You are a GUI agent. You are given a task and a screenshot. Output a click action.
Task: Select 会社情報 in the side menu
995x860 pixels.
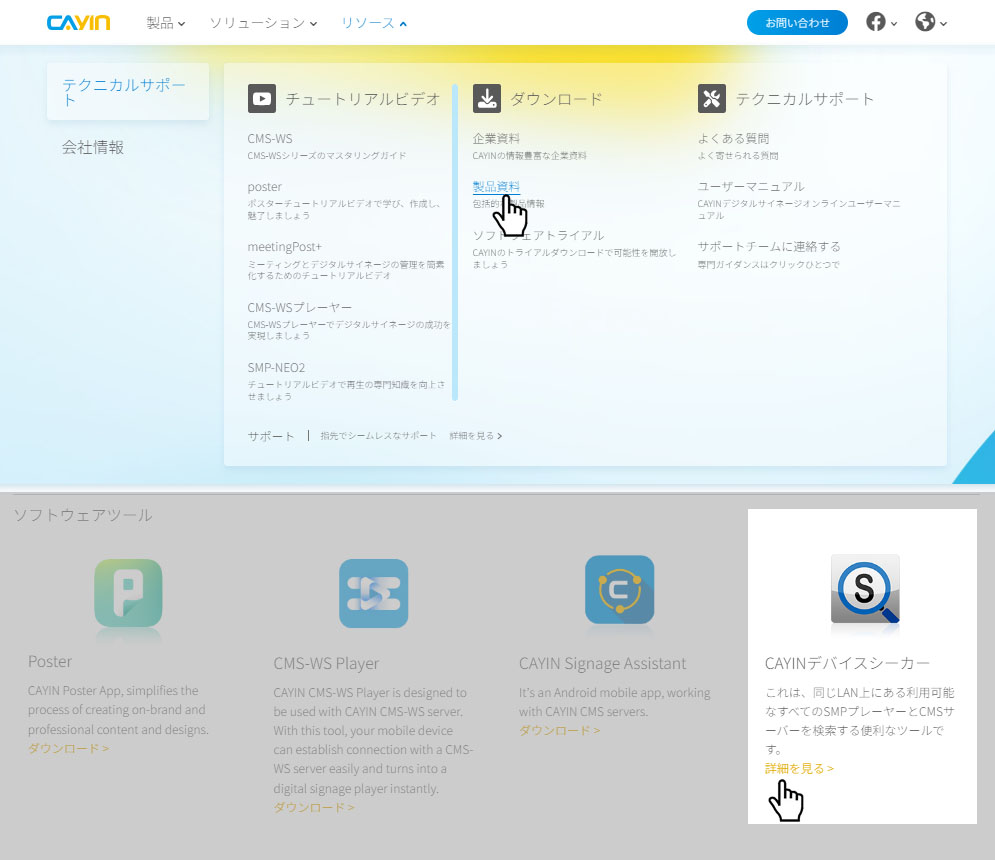pyautogui.click(x=93, y=147)
